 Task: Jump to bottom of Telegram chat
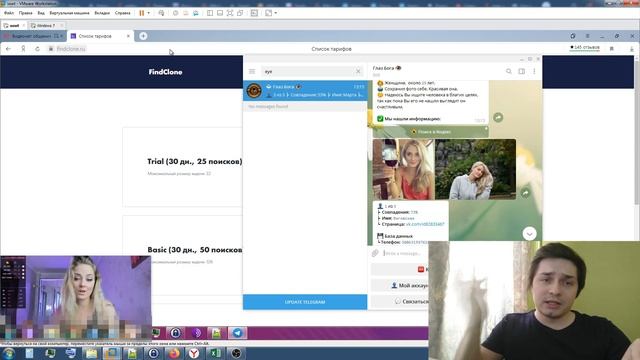529,234
